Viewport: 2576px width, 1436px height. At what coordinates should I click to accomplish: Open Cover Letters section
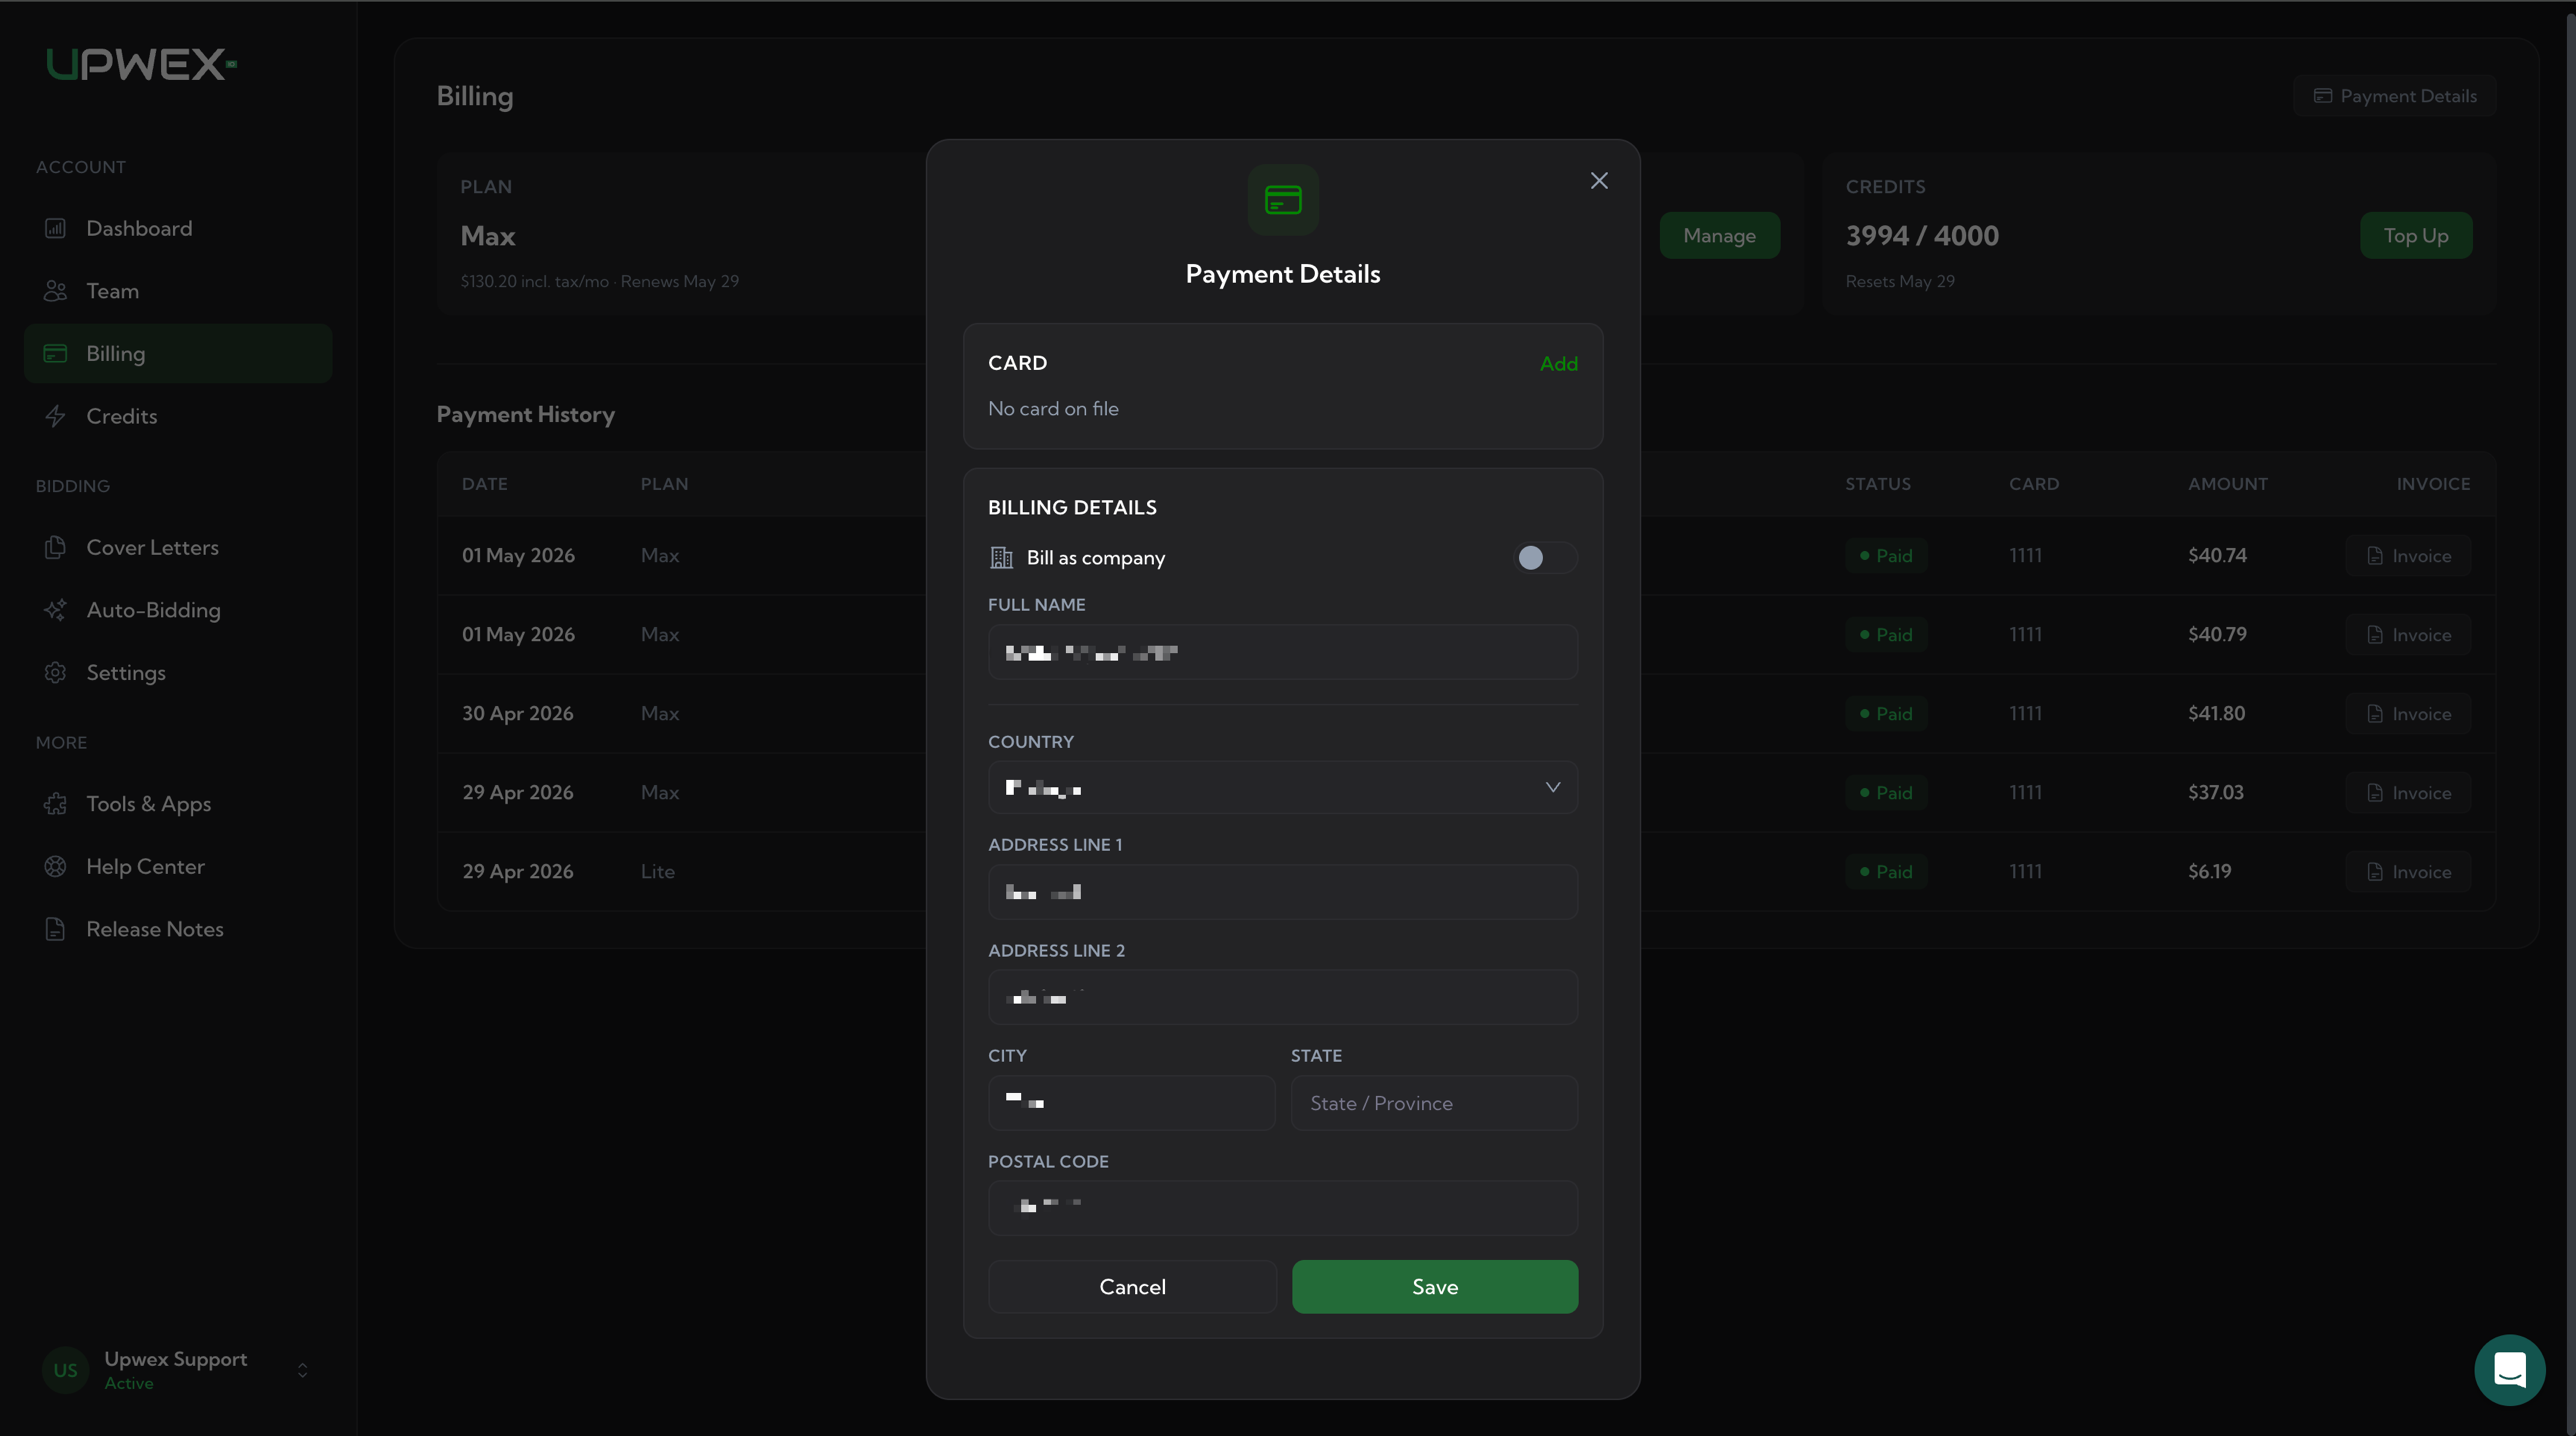pyautogui.click(x=178, y=547)
